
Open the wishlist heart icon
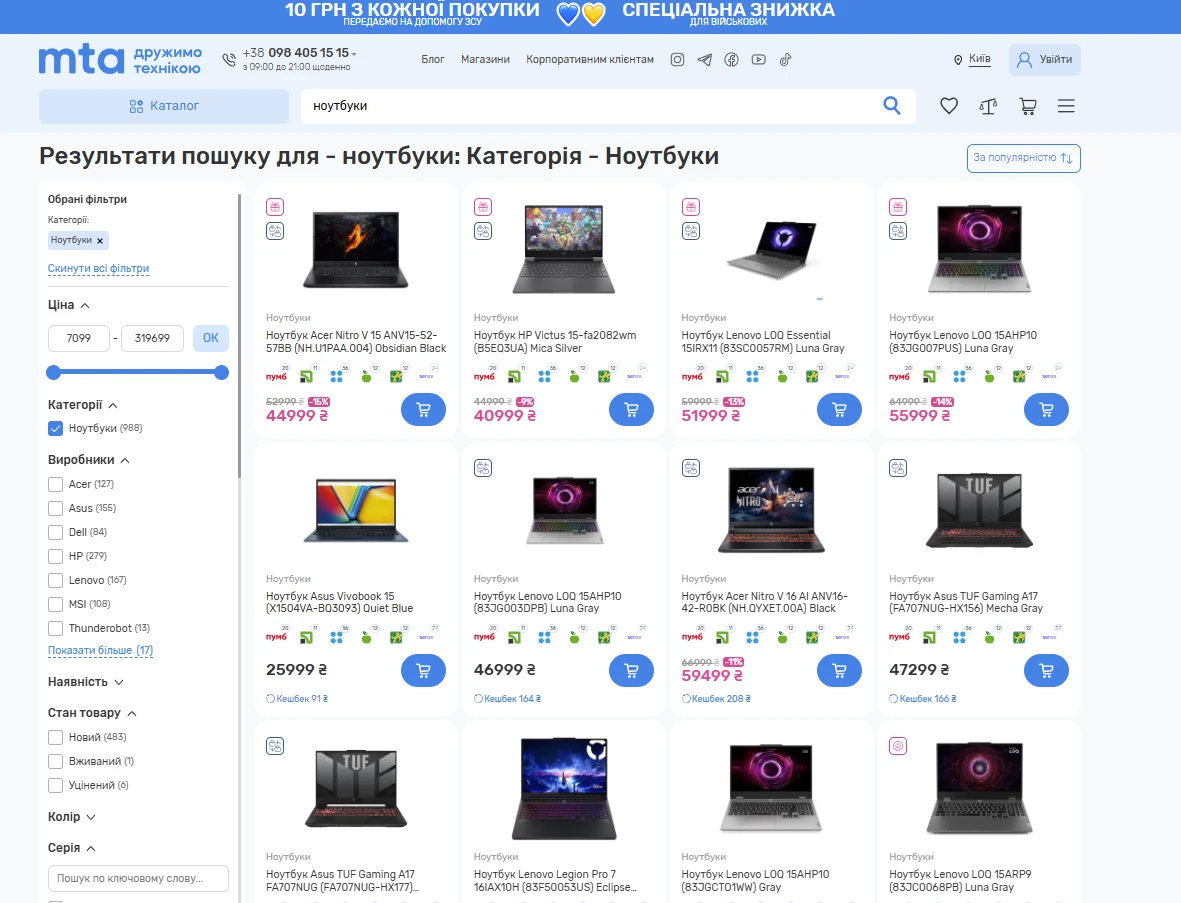[x=949, y=106]
